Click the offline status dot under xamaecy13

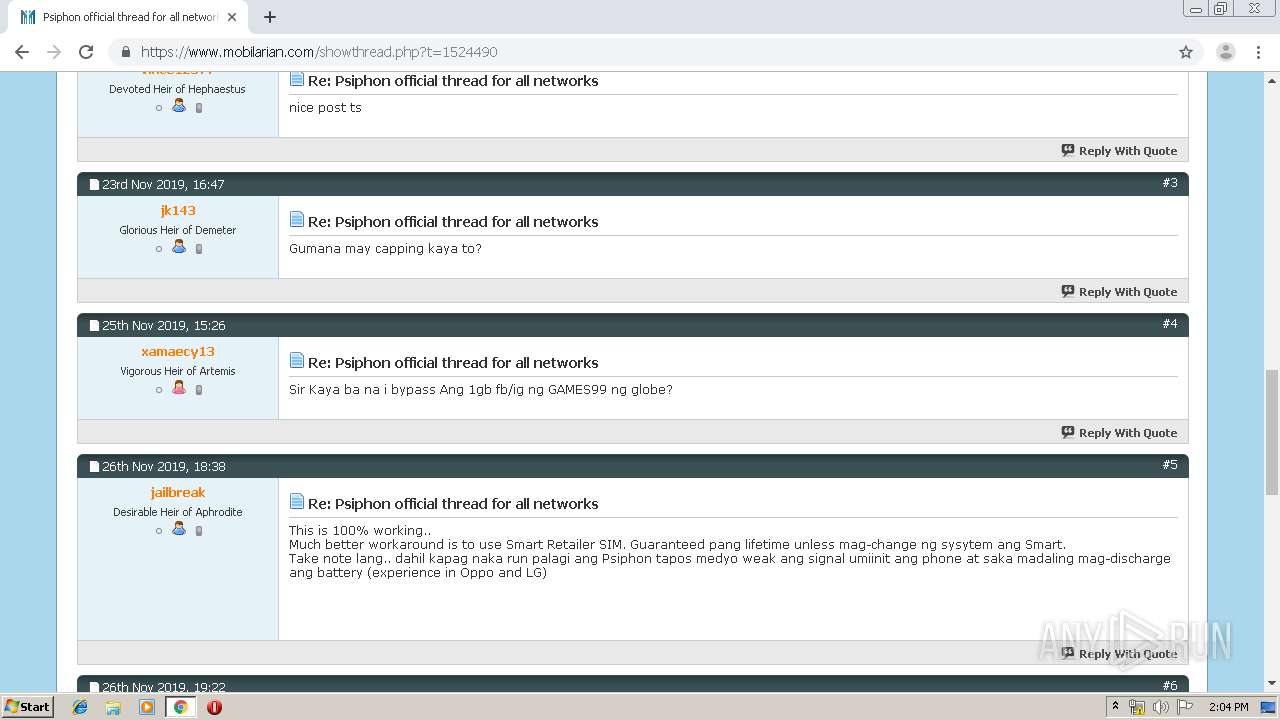pyautogui.click(x=159, y=390)
